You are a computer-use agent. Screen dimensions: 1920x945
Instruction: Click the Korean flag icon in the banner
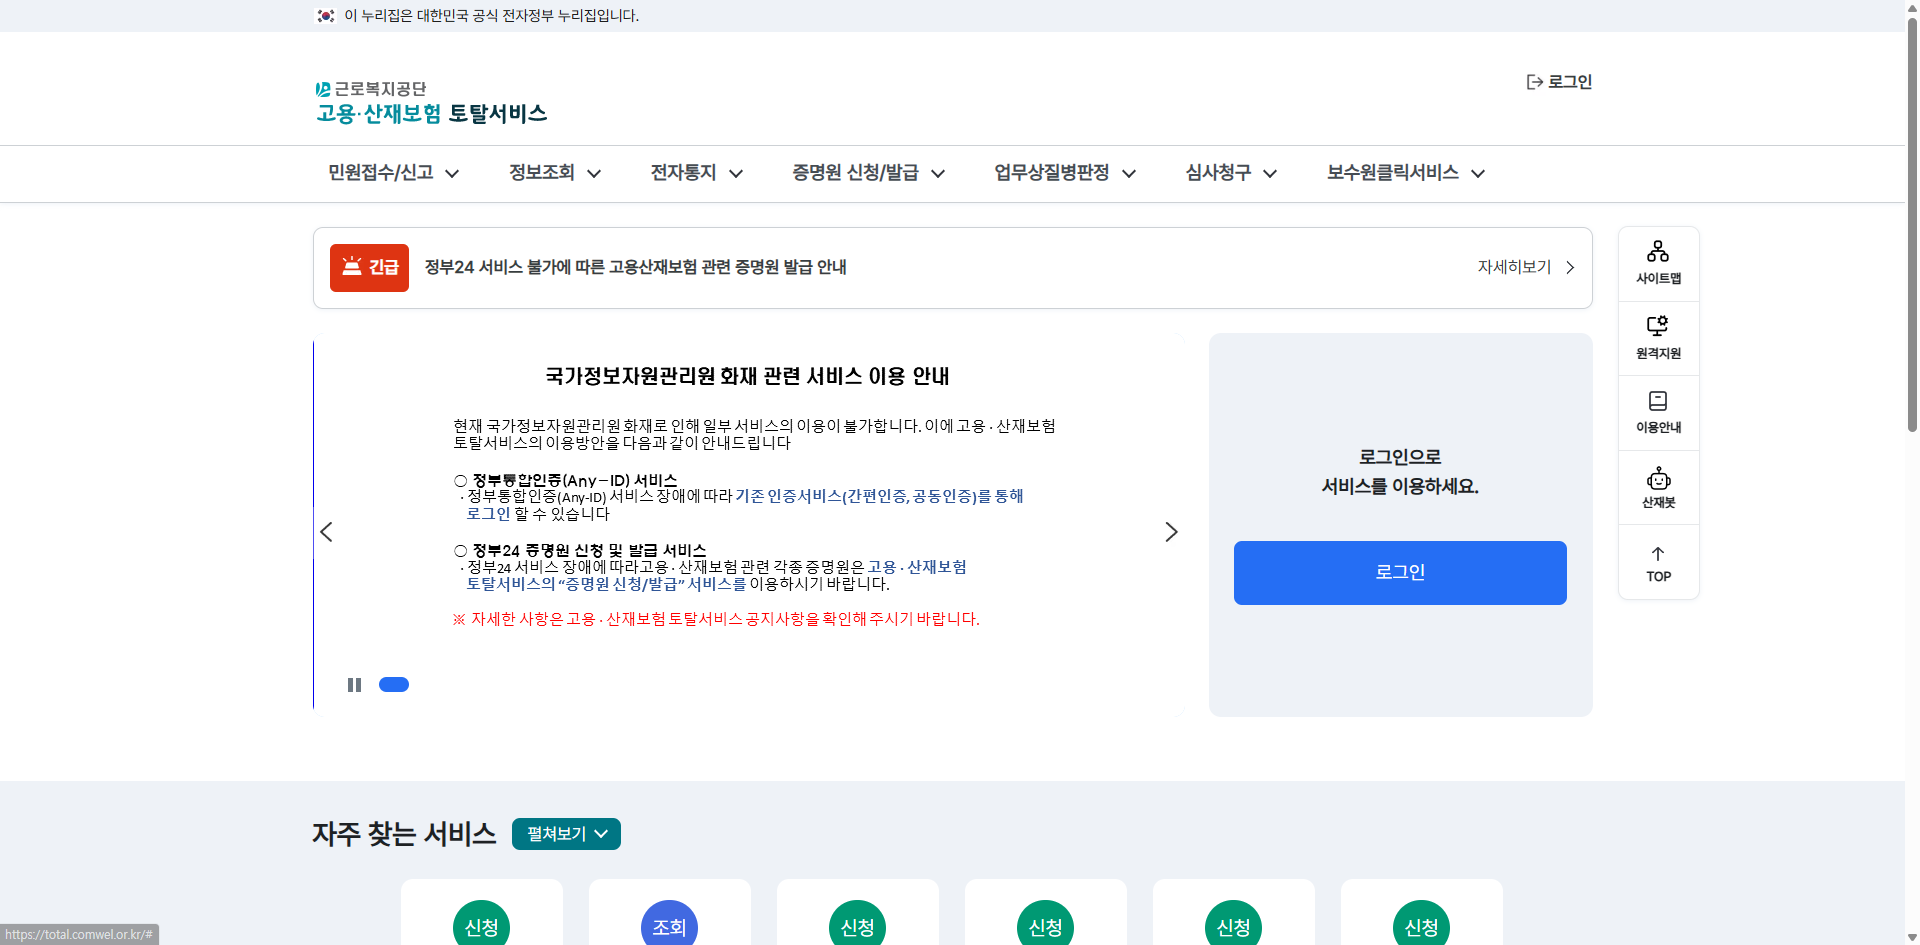coord(325,16)
